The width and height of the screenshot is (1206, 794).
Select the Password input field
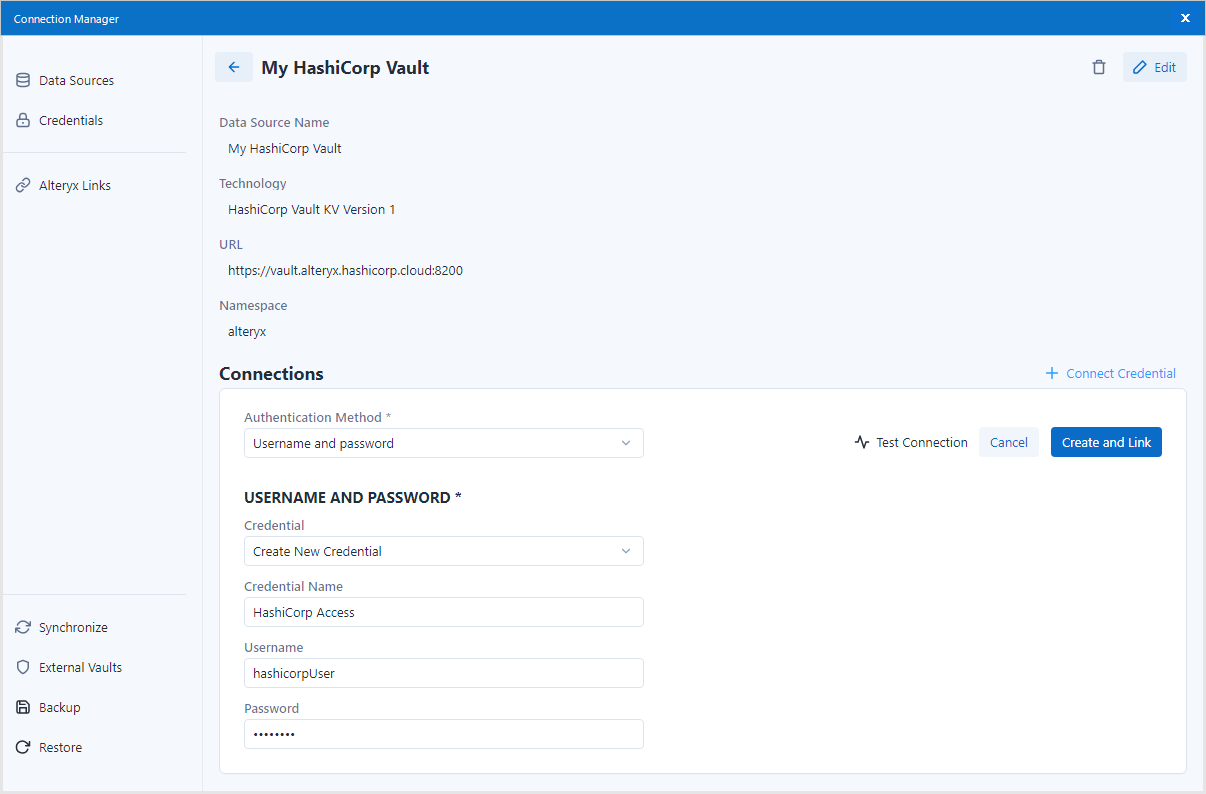point(443,734)
